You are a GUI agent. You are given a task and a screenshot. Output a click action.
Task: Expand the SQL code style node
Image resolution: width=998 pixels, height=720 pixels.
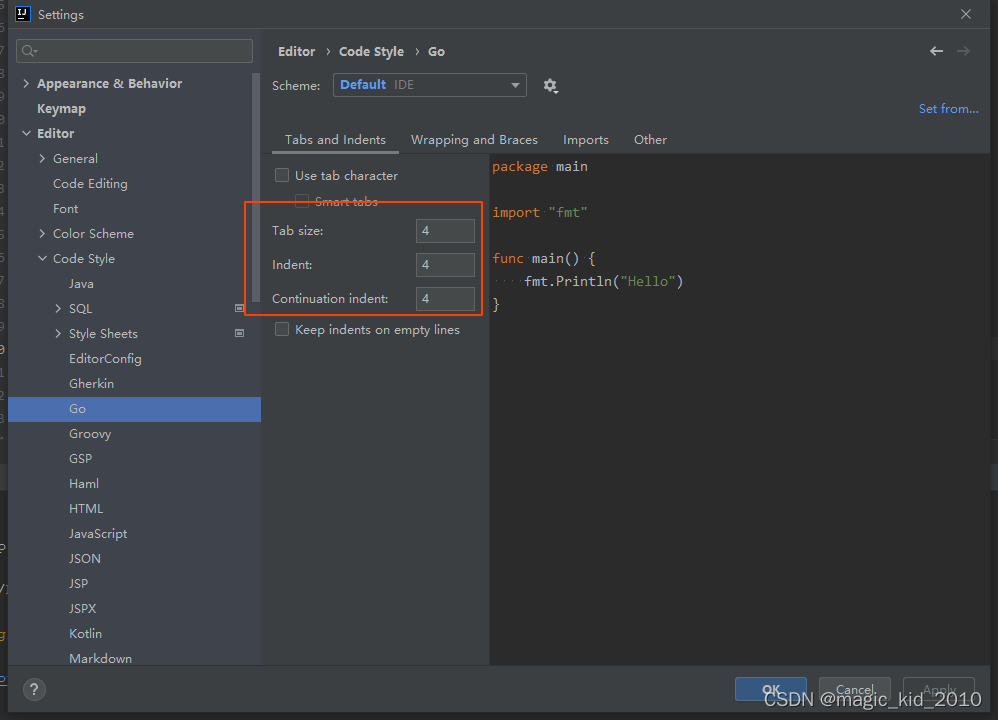click(58, 309)
